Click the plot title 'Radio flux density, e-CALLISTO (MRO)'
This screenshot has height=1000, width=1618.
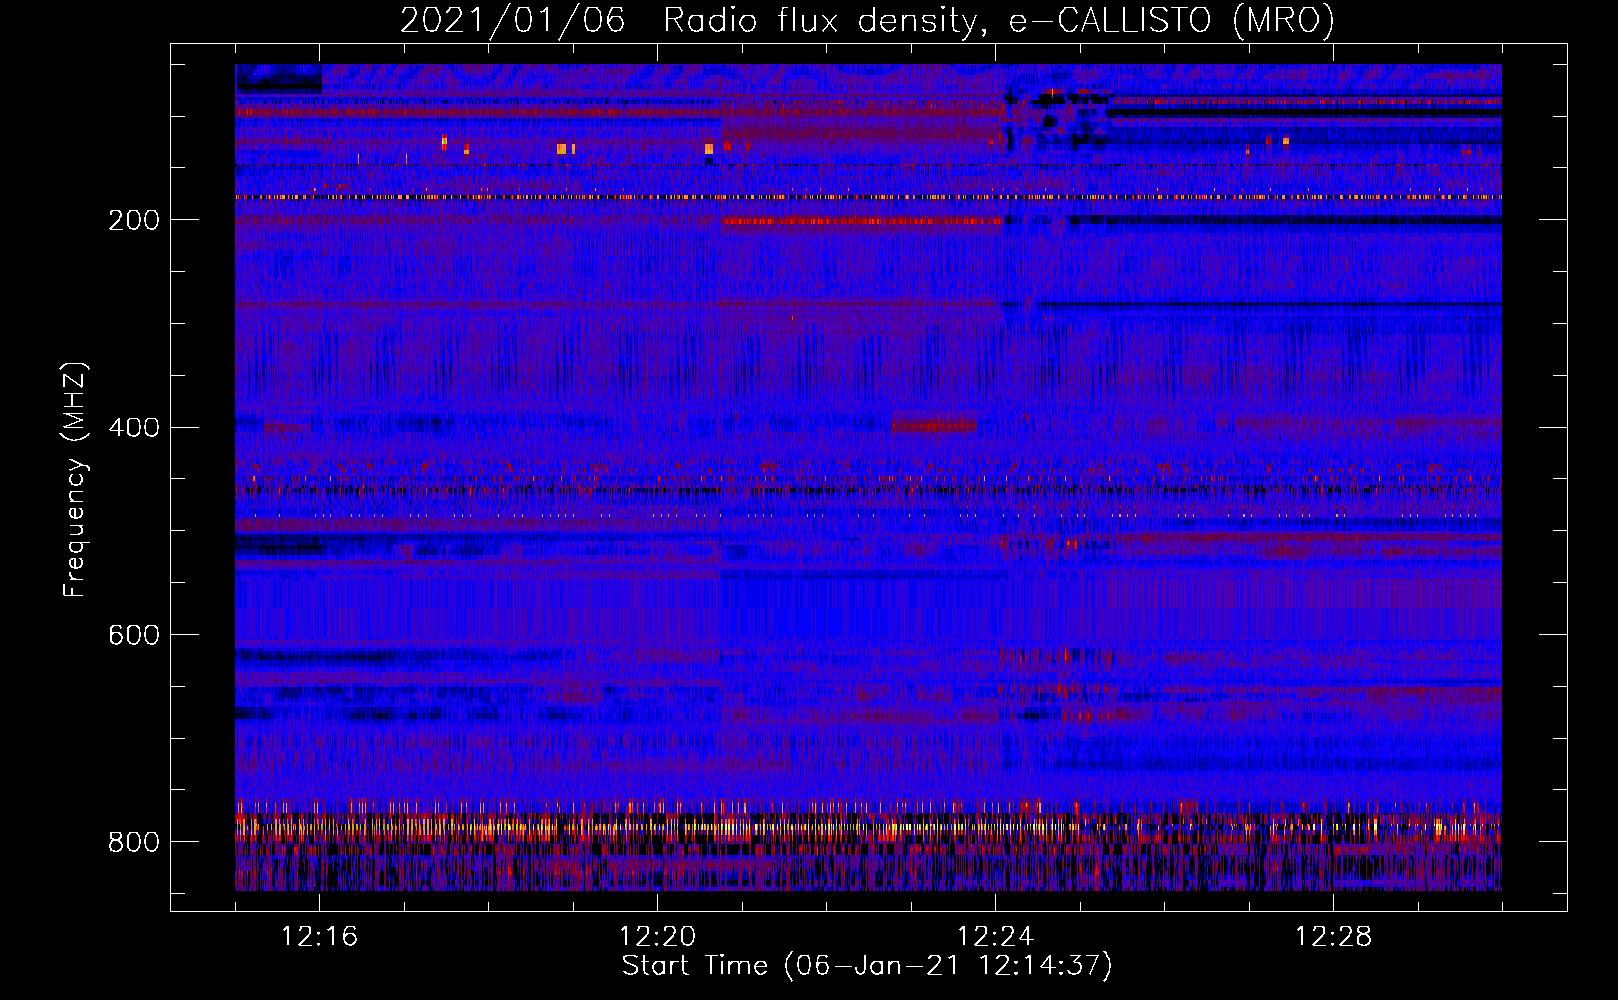click(998, 20)
